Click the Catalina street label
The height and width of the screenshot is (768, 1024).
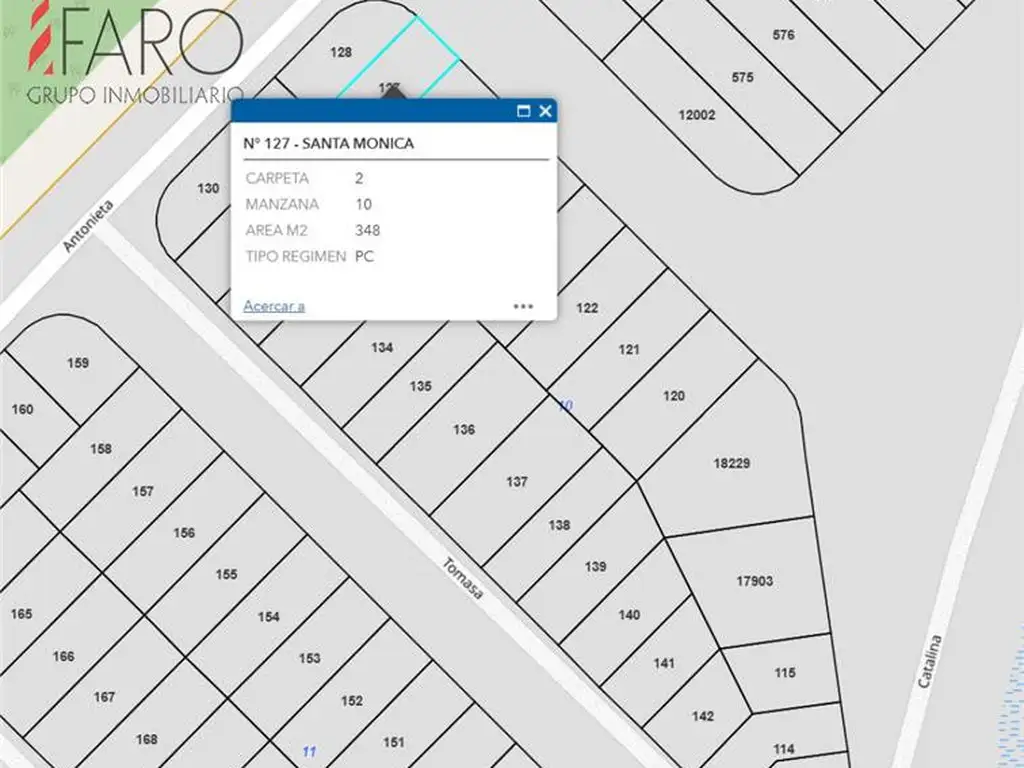(x=929, y=661)
